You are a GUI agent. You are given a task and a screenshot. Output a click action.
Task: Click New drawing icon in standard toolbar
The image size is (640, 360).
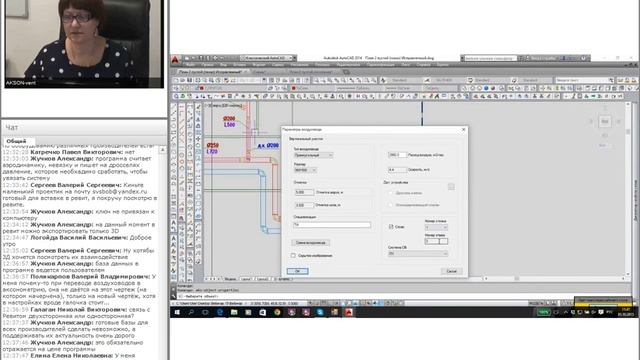[x=176, y=80]
